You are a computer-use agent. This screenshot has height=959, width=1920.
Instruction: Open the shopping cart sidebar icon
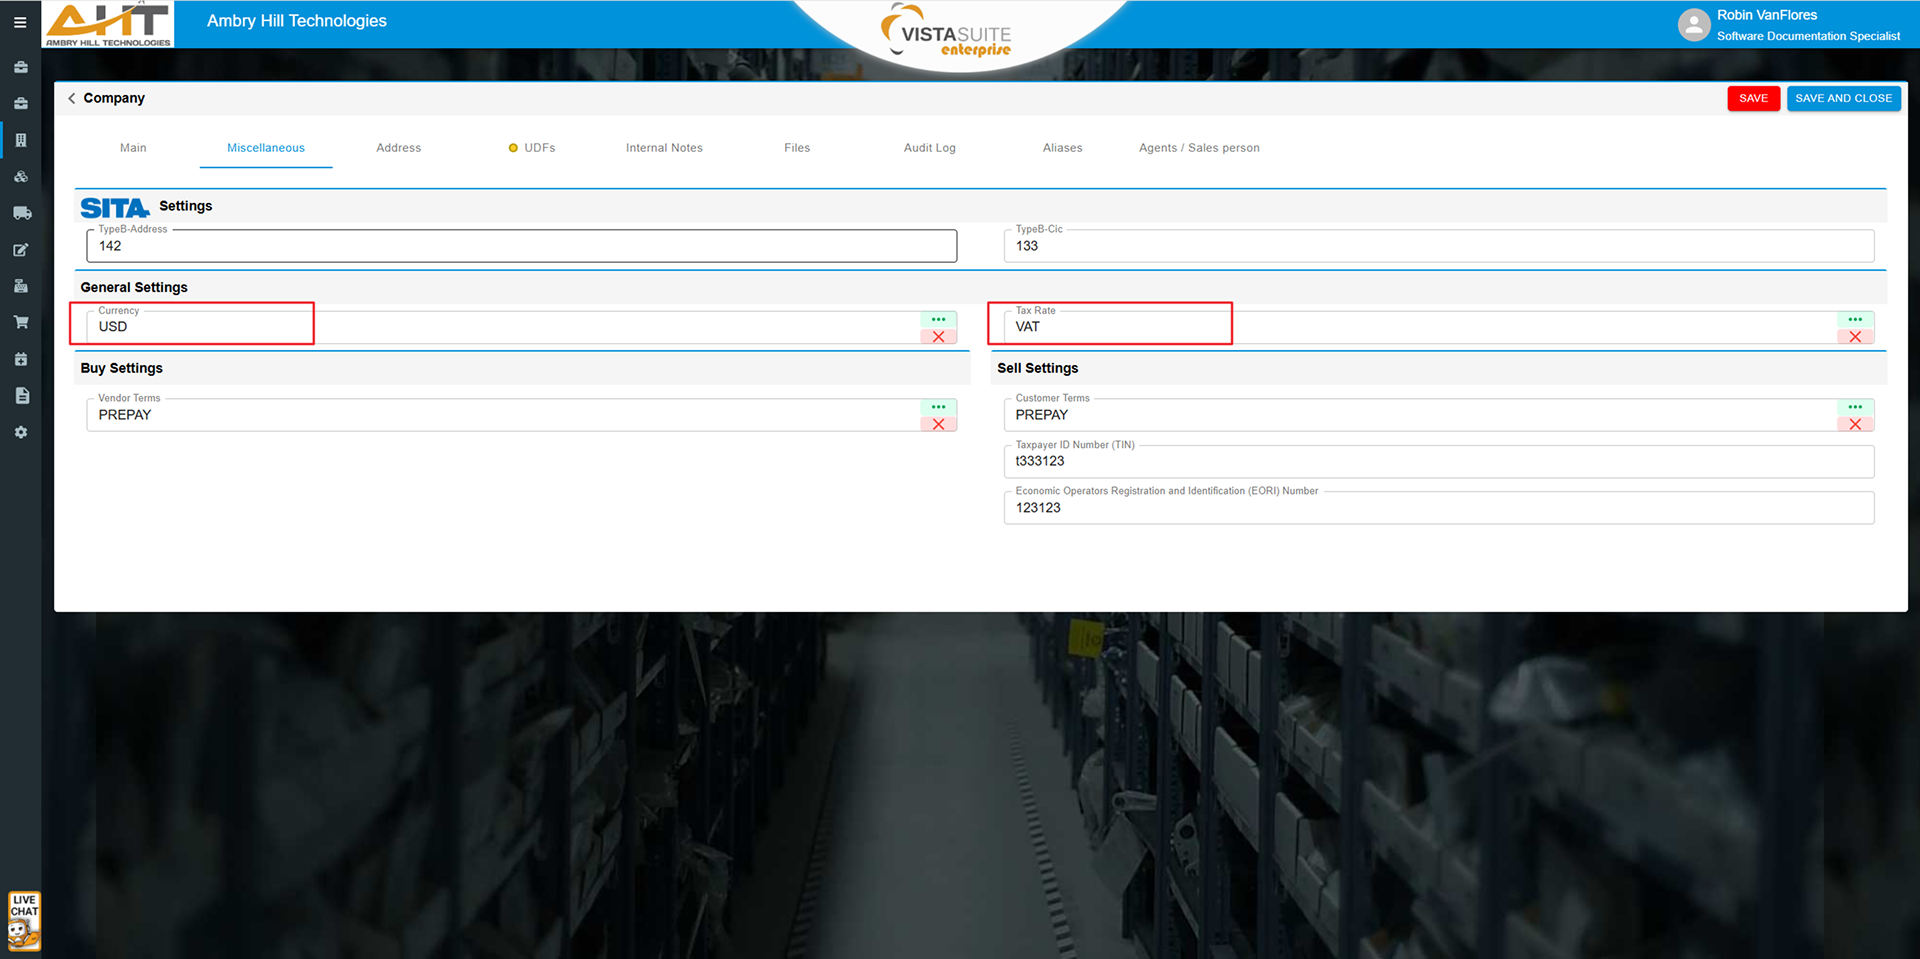21,322
